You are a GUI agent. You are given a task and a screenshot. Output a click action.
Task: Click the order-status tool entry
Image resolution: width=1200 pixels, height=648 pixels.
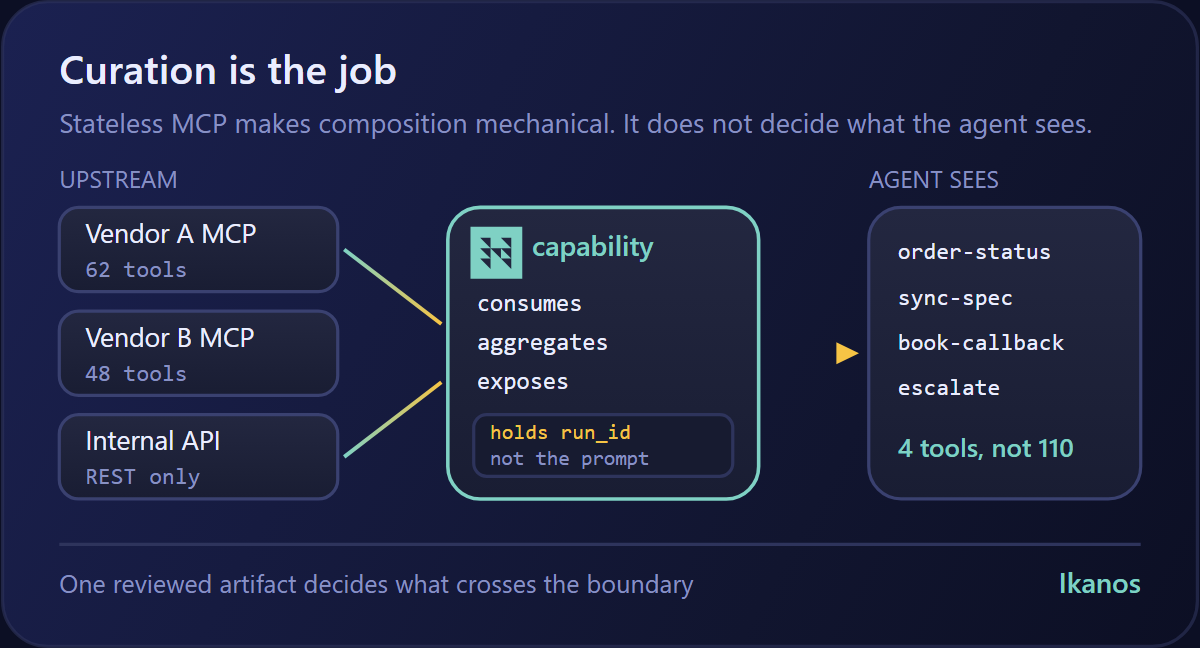coord(974,252)
